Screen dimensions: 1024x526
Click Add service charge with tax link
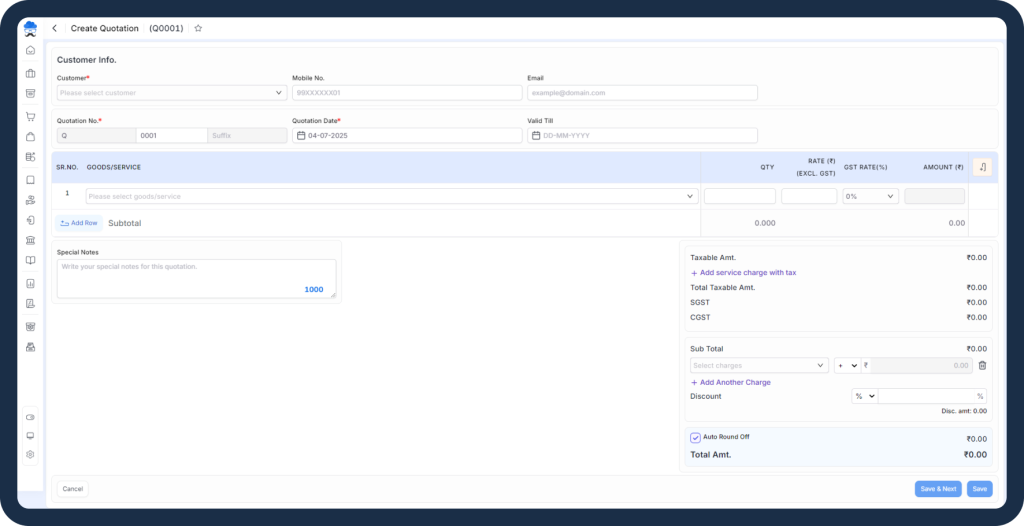(x=743, y=272)
